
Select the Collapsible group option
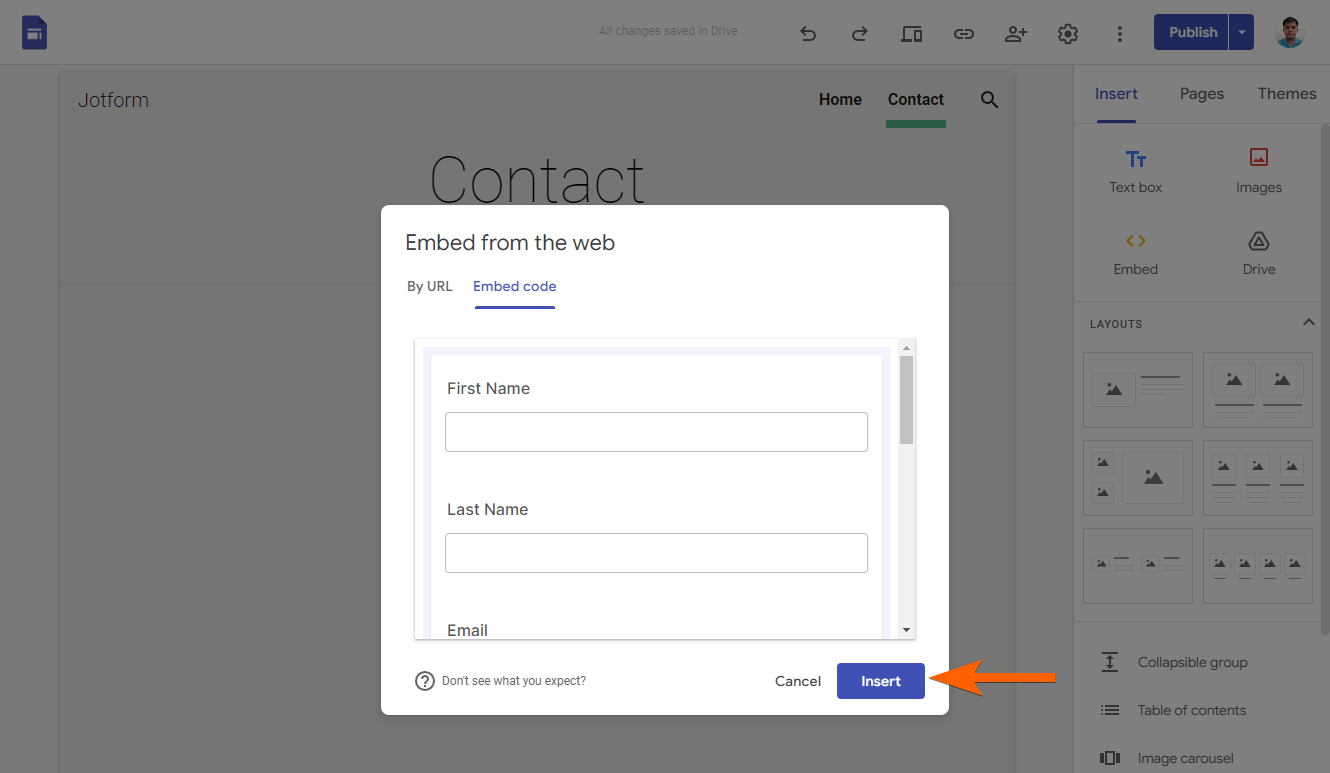(x=1192, y=662)
